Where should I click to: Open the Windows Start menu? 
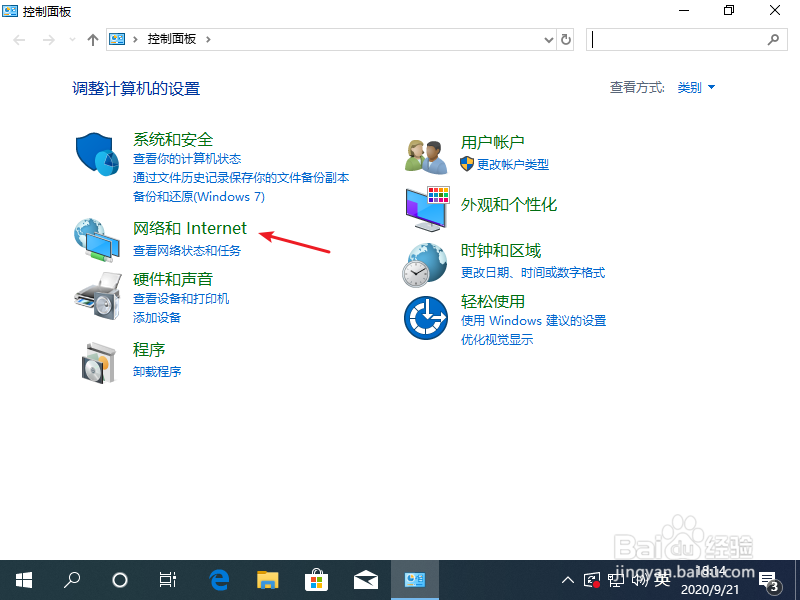click(23, 580)
